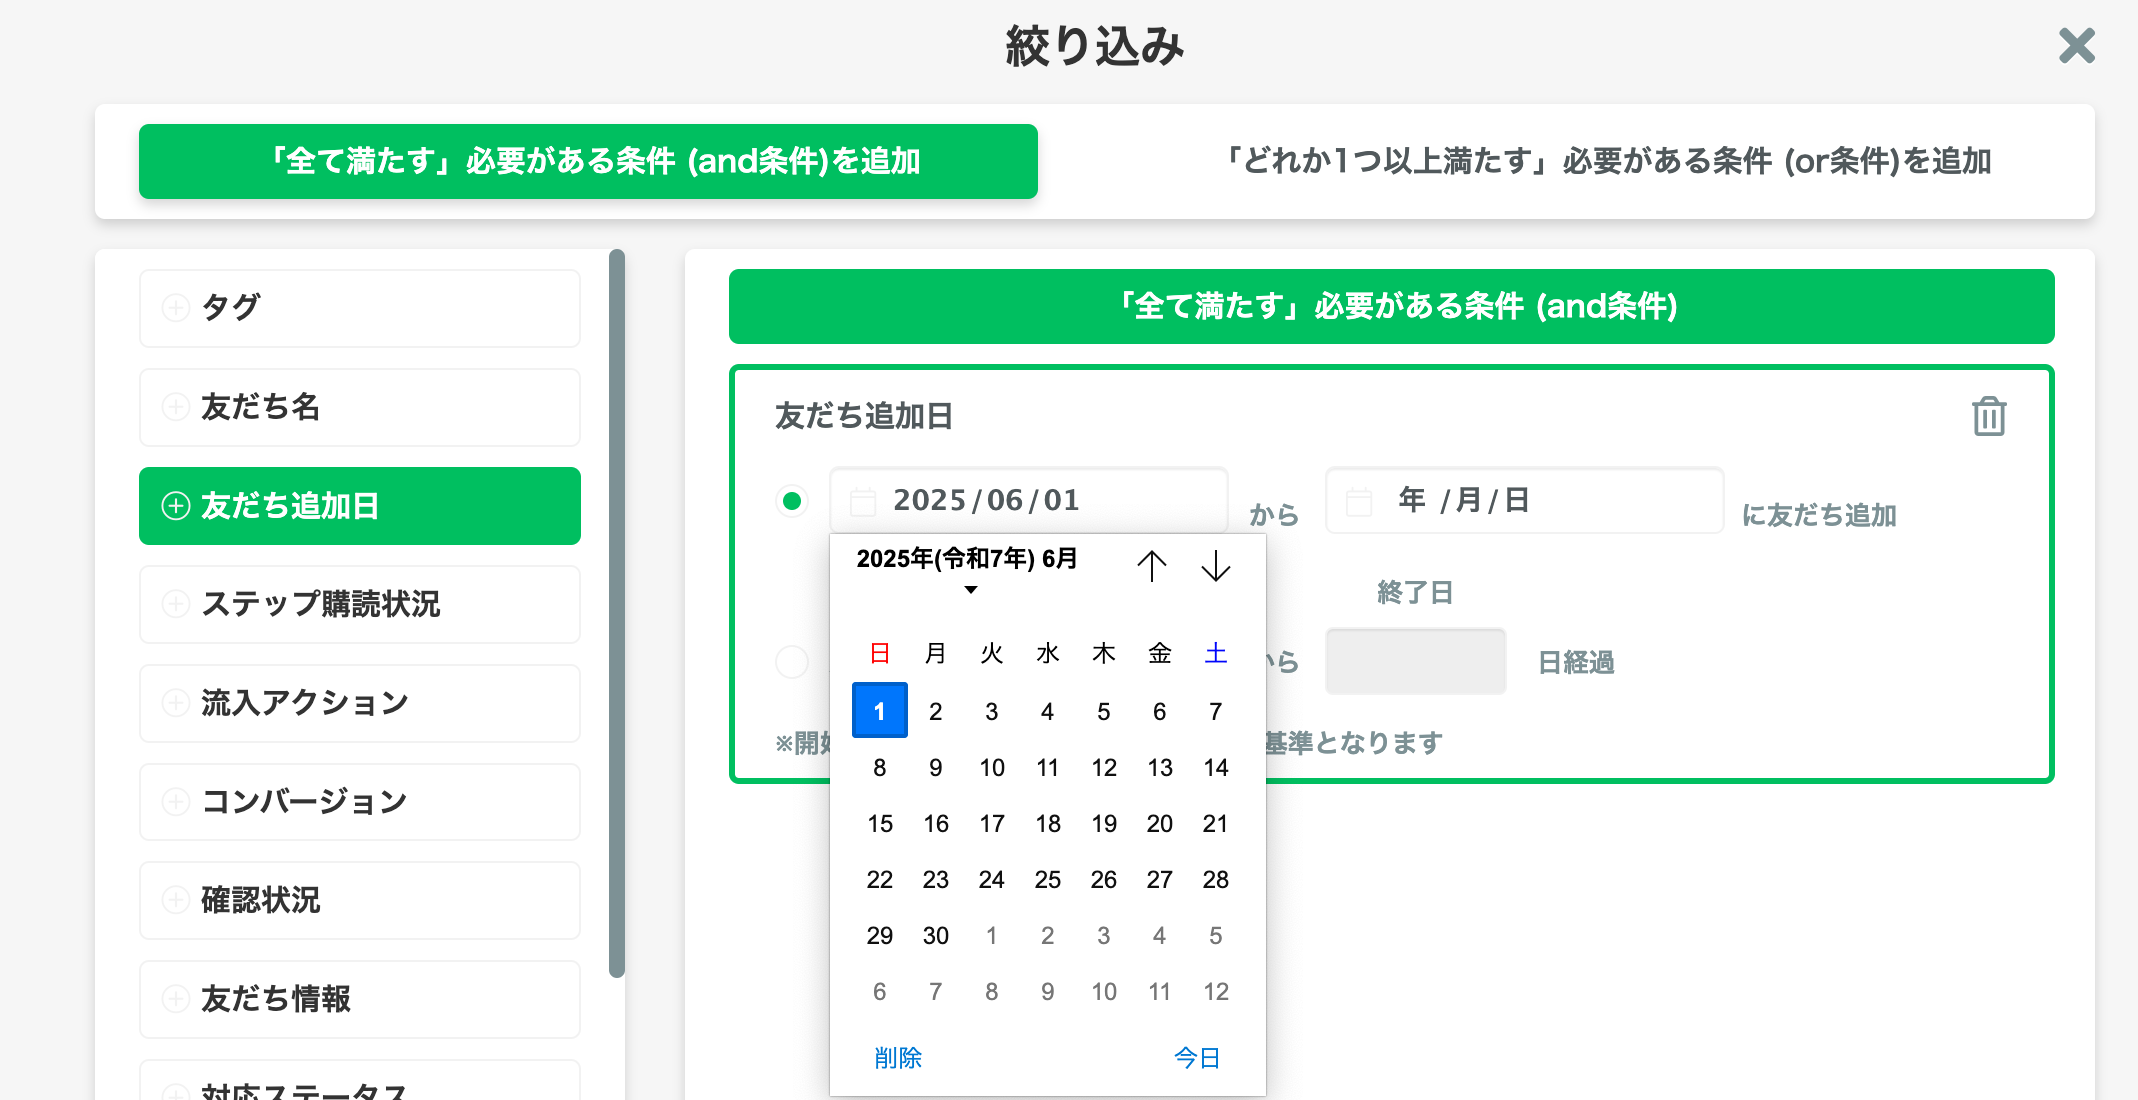Click the plus icon next to タグ

tap(177, 307)
